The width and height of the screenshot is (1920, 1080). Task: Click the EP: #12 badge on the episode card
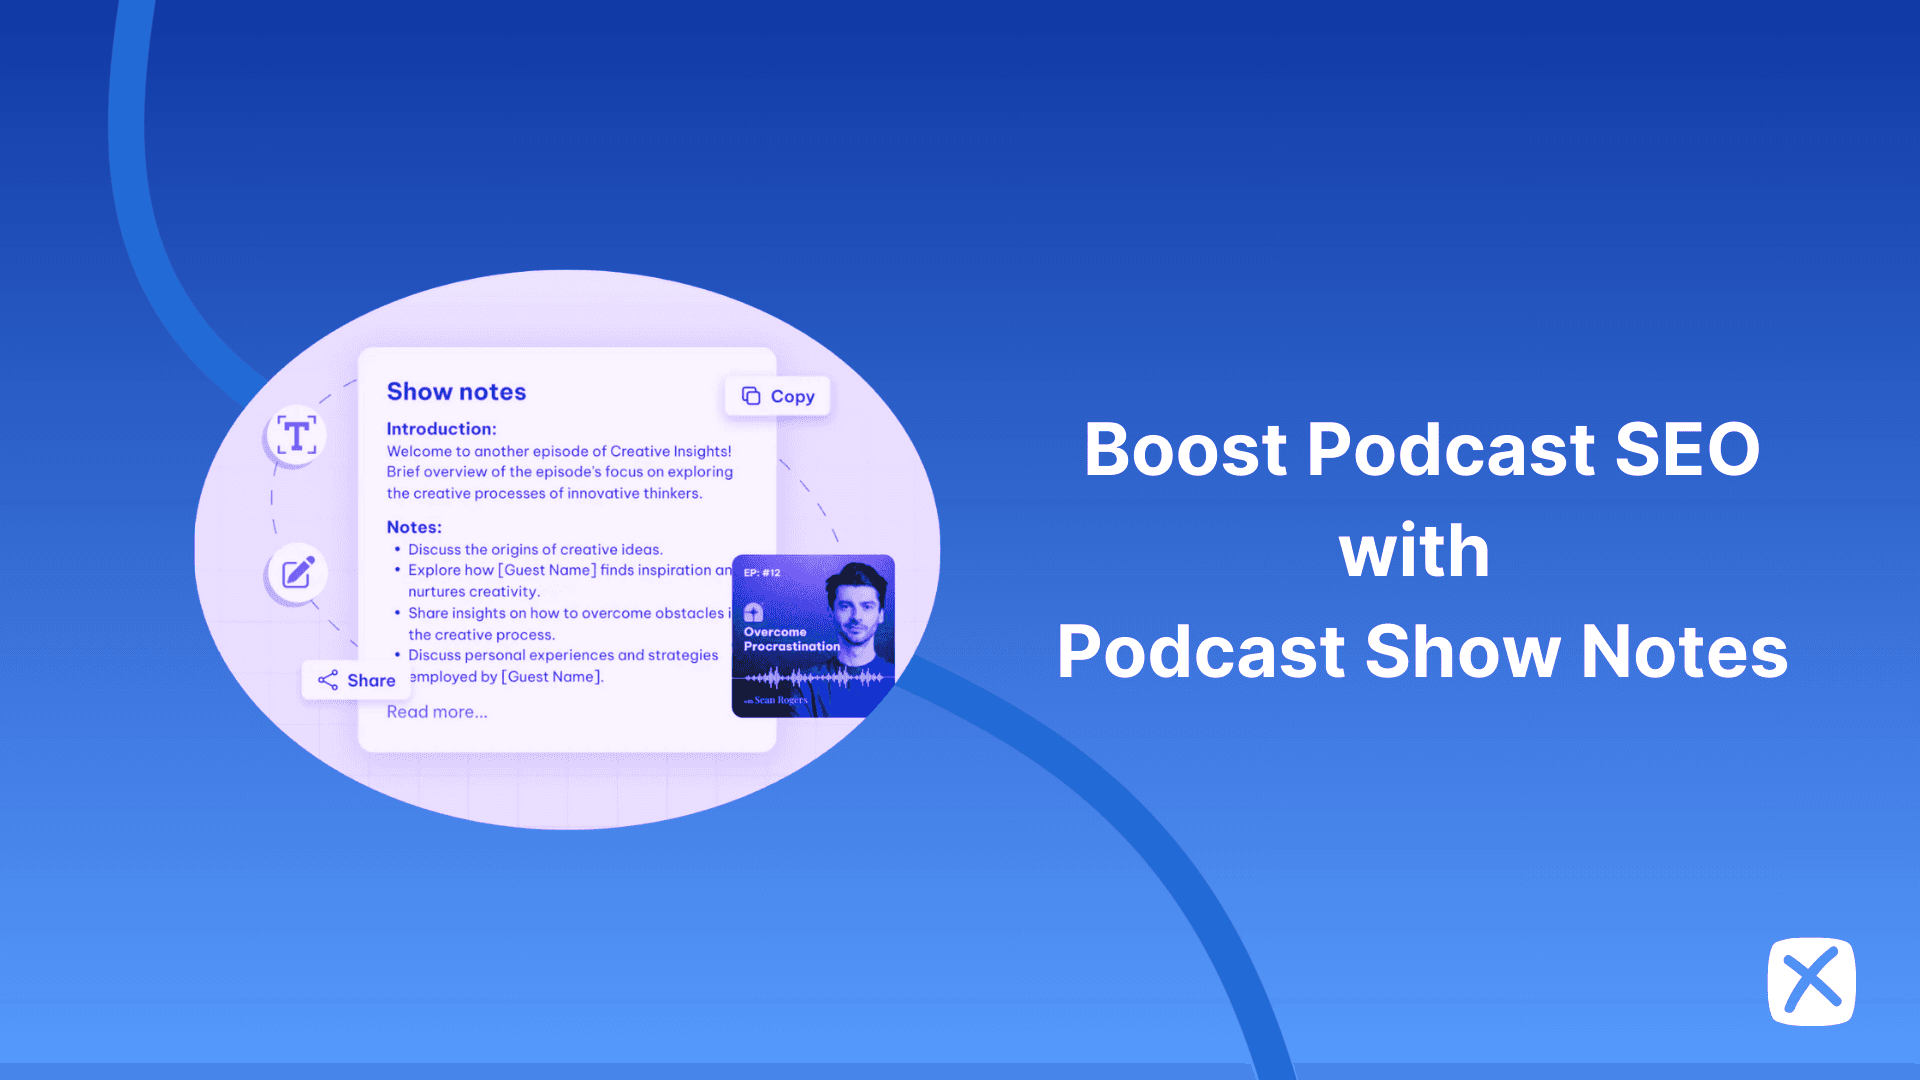(762, 572)
